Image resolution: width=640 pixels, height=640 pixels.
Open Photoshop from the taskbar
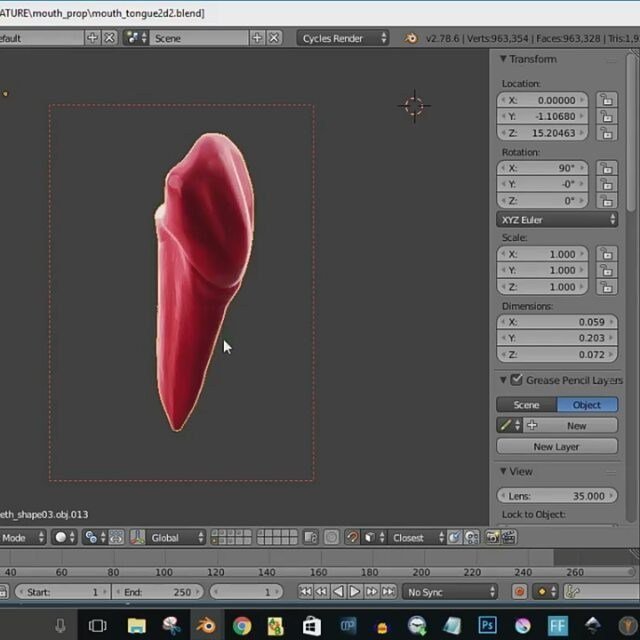[x=487, y=625]
